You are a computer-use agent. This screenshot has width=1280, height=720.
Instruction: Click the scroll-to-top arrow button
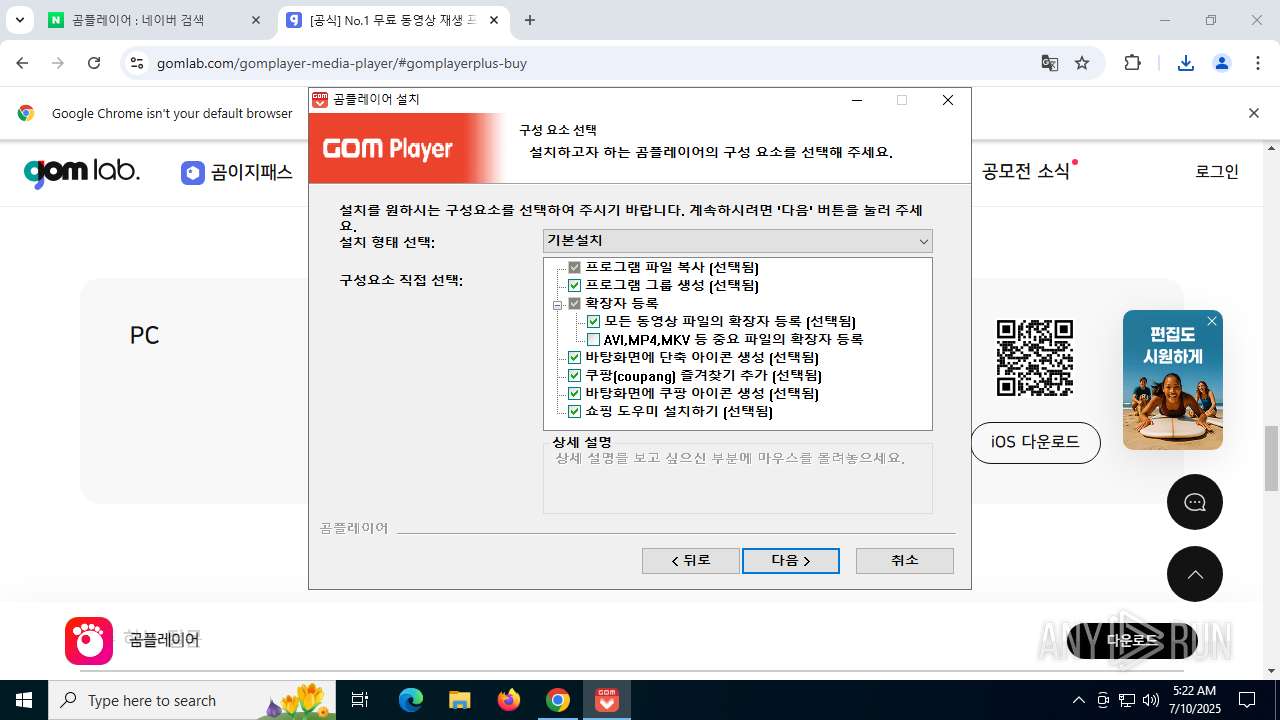point(1194,574)
